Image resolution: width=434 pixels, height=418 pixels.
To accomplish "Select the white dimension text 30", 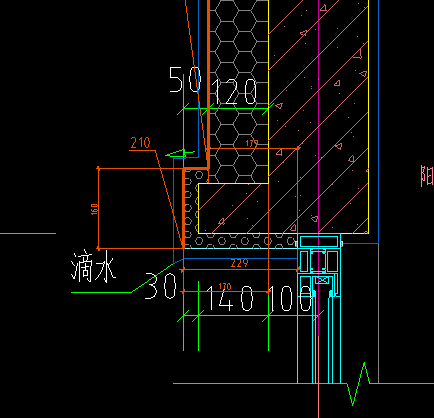I will tap(161, 286).
